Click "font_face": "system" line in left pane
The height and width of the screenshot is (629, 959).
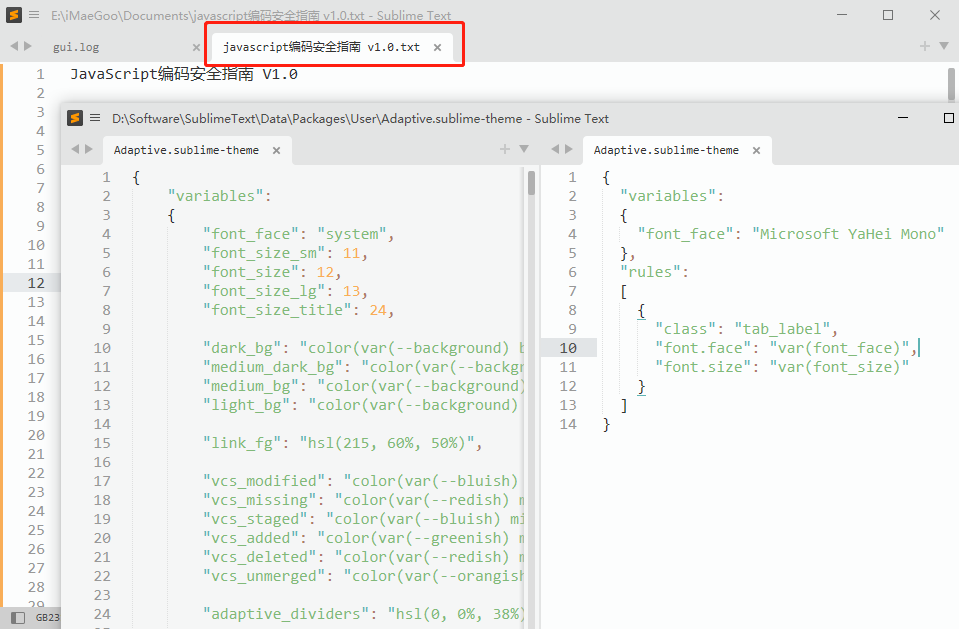point(298,234)
